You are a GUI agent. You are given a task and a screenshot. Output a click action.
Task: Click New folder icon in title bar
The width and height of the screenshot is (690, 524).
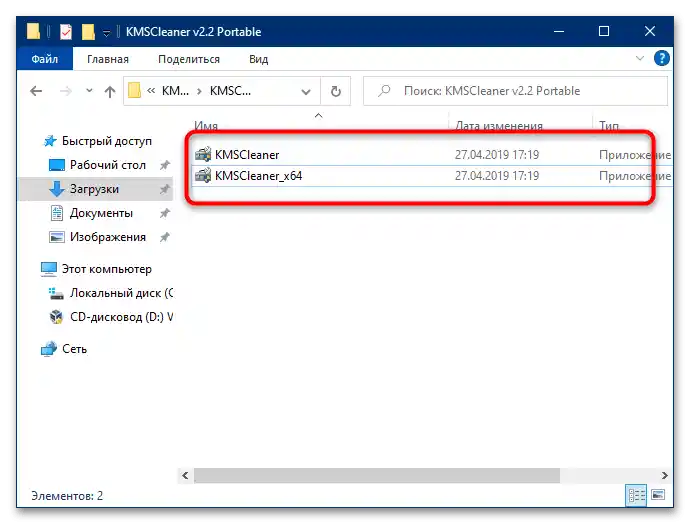[x=88, y=32]
